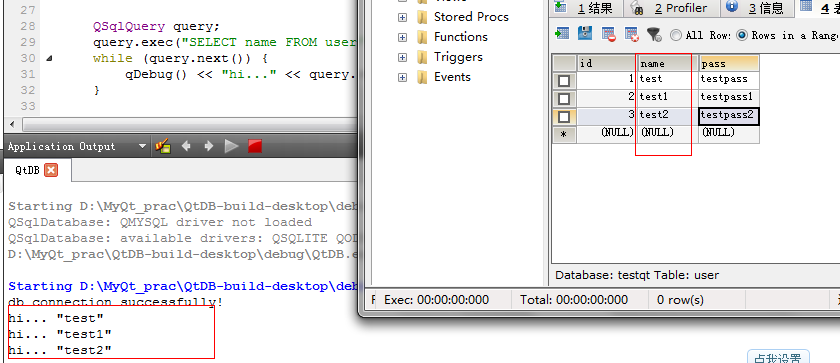Select the id cell with value 1

pos(607,80)
